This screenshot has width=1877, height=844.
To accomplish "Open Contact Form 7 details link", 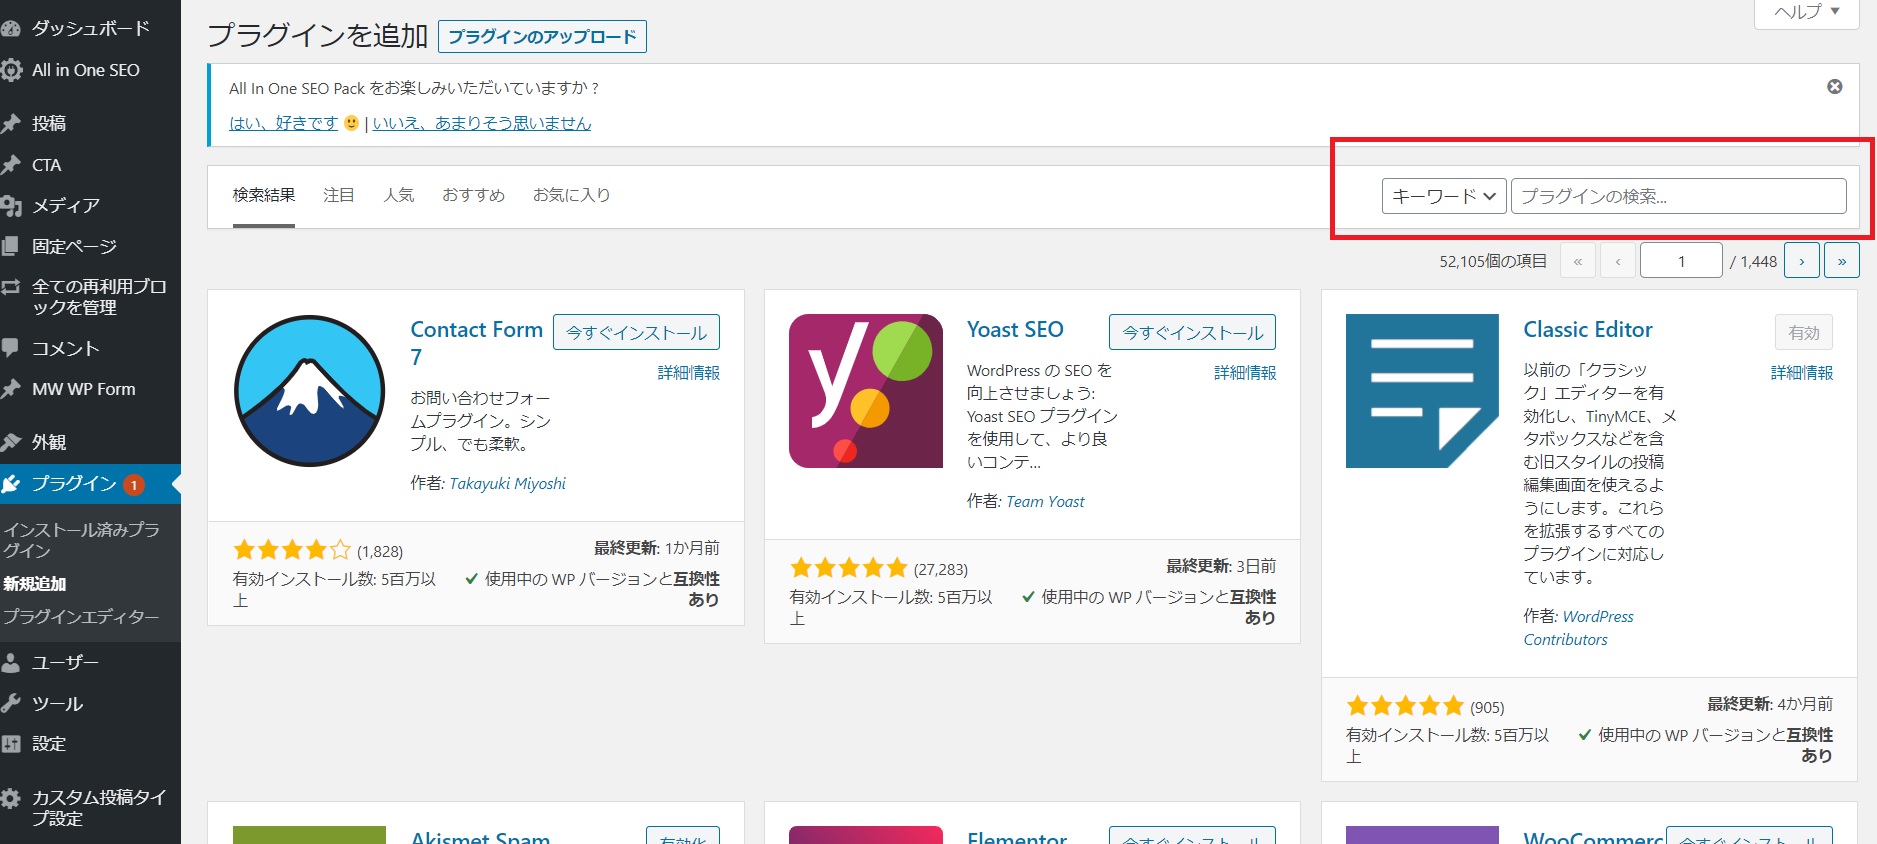I will point(688,373).
